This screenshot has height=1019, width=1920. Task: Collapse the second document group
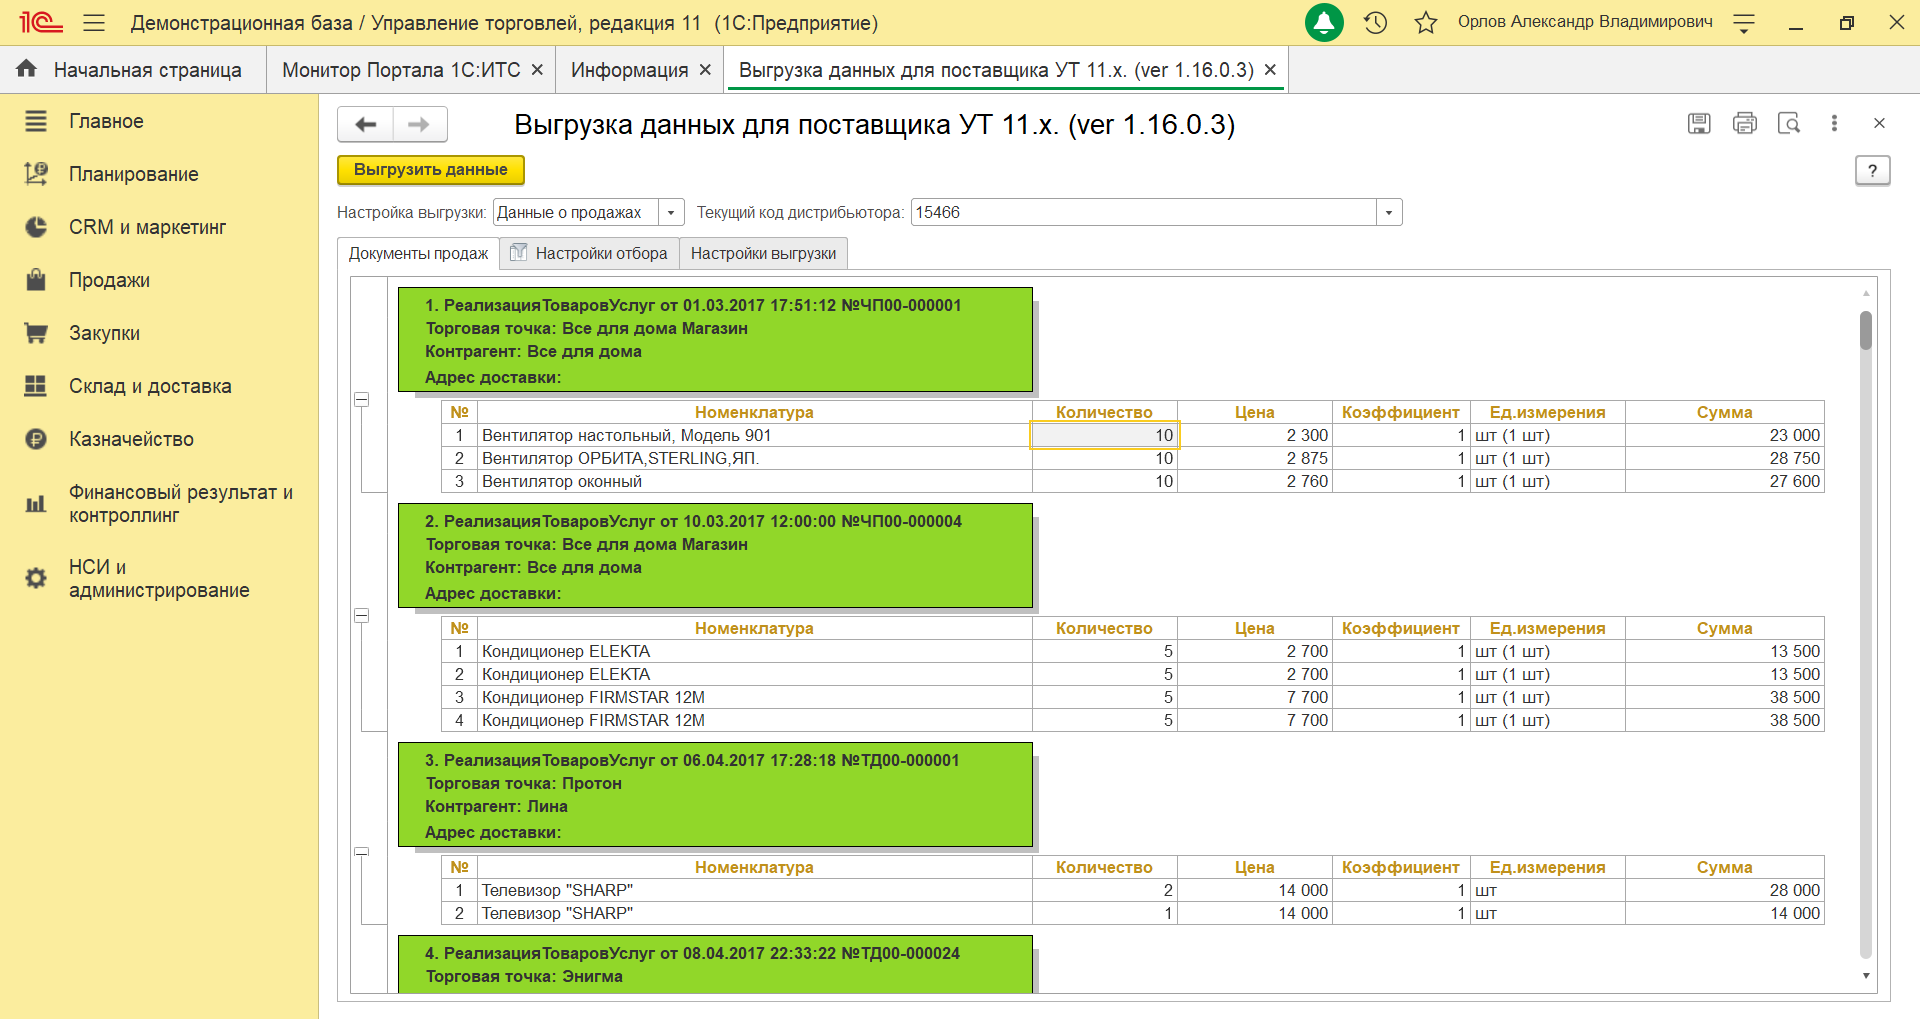coord(362,616)
